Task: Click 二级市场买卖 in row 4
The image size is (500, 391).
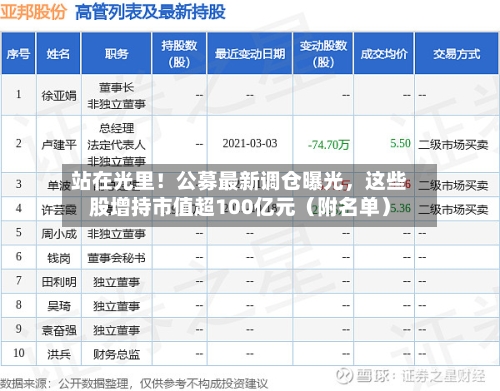Action: tap(453, 209)
